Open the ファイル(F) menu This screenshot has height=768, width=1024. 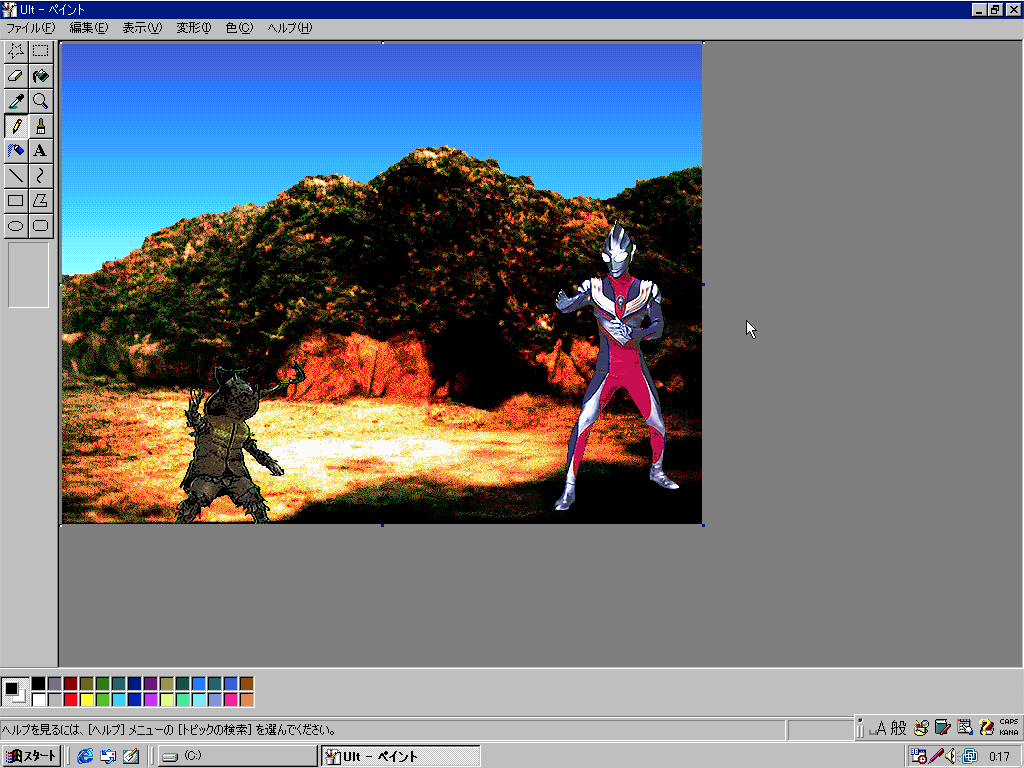coord(31,28)
